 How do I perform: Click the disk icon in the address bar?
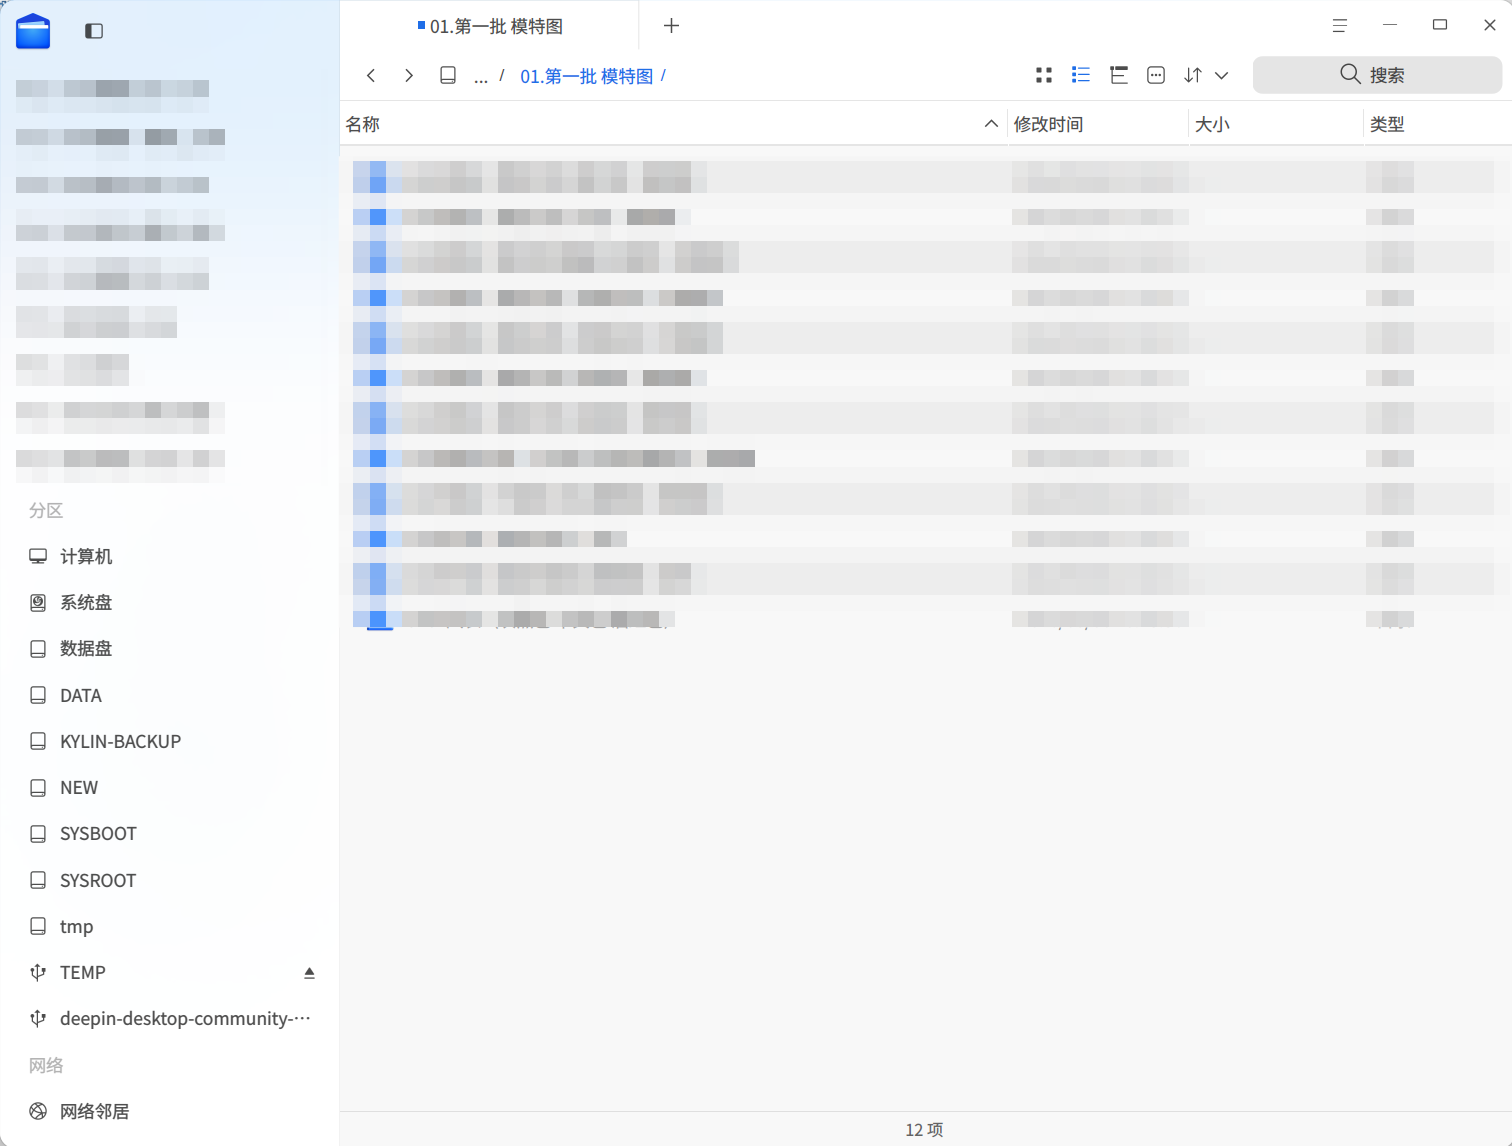coord(448,75)
